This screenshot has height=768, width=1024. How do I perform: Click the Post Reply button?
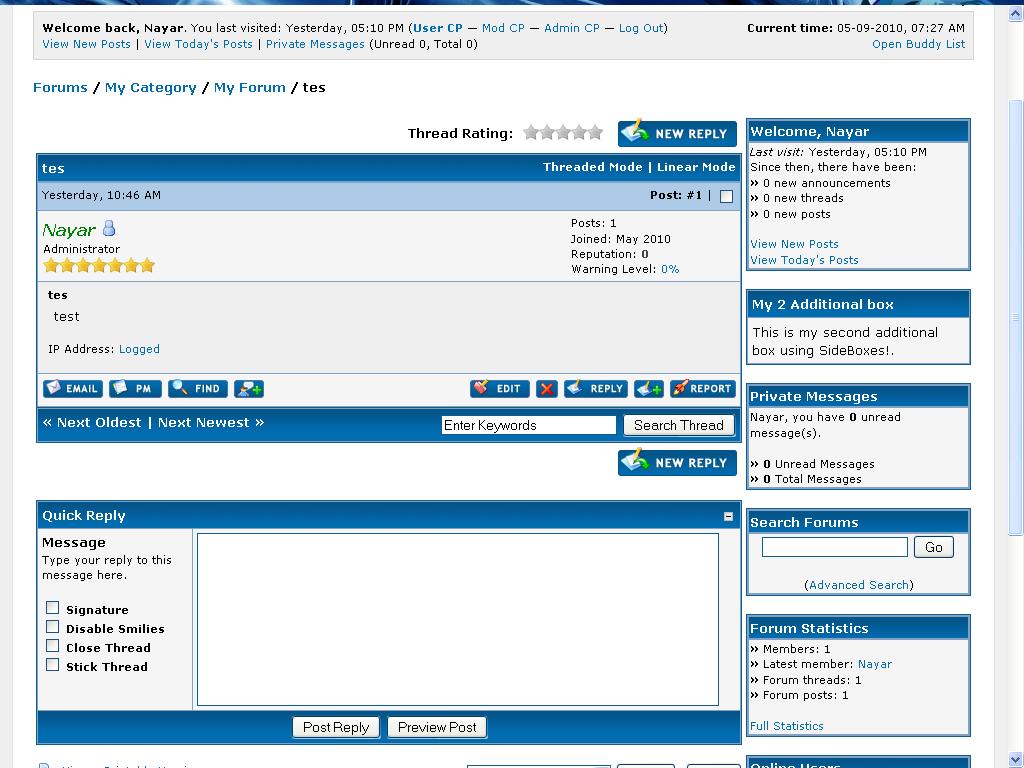336,727
